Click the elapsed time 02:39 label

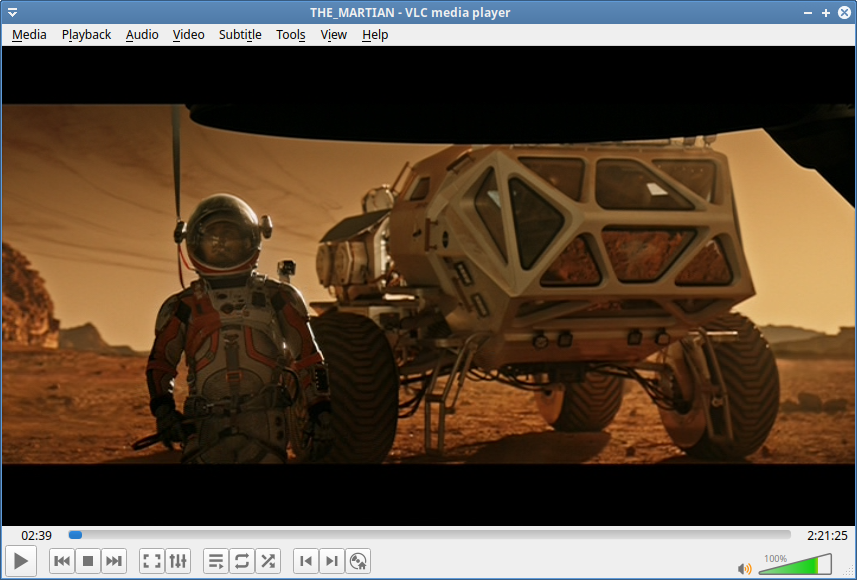point(37,536)
